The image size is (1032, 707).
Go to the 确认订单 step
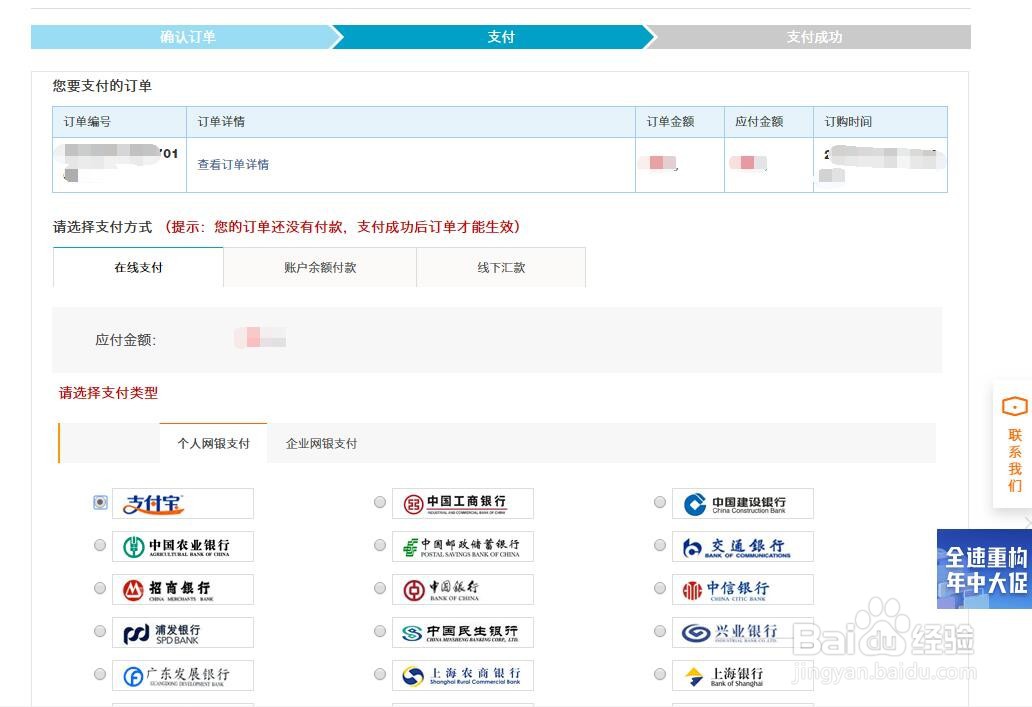pos(187,37)
